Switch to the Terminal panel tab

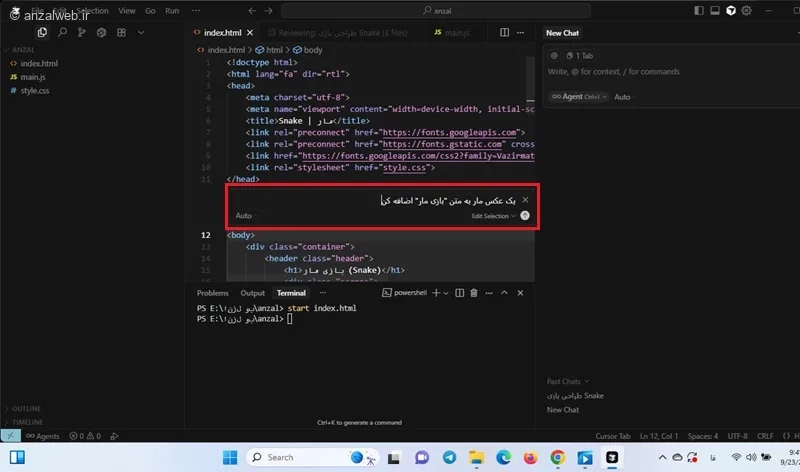[291, 293]
